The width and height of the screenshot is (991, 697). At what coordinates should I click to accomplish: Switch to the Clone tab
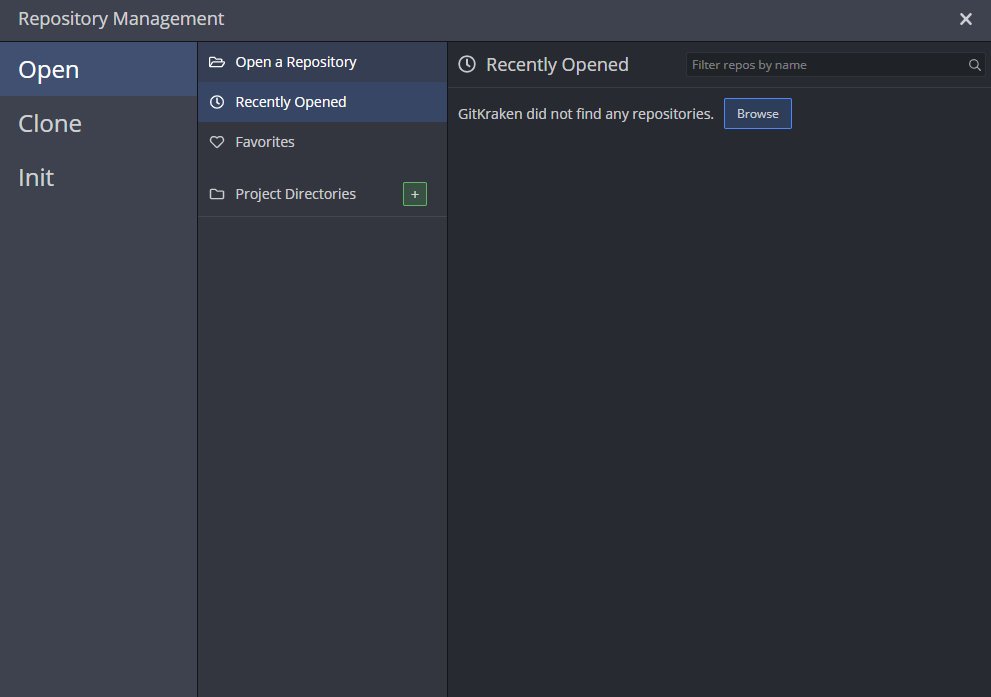98,123
